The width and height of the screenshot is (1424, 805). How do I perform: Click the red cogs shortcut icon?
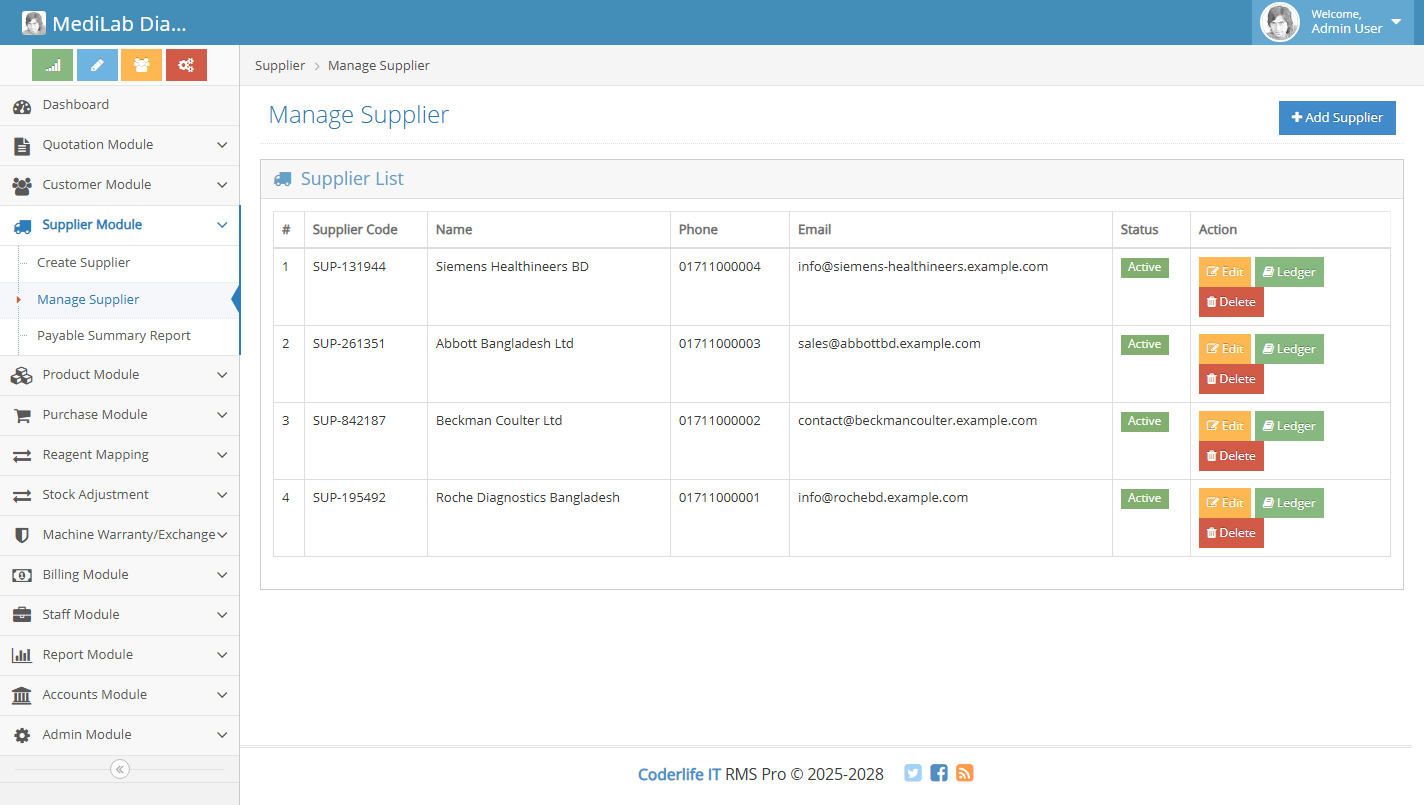tap(186, 65)
